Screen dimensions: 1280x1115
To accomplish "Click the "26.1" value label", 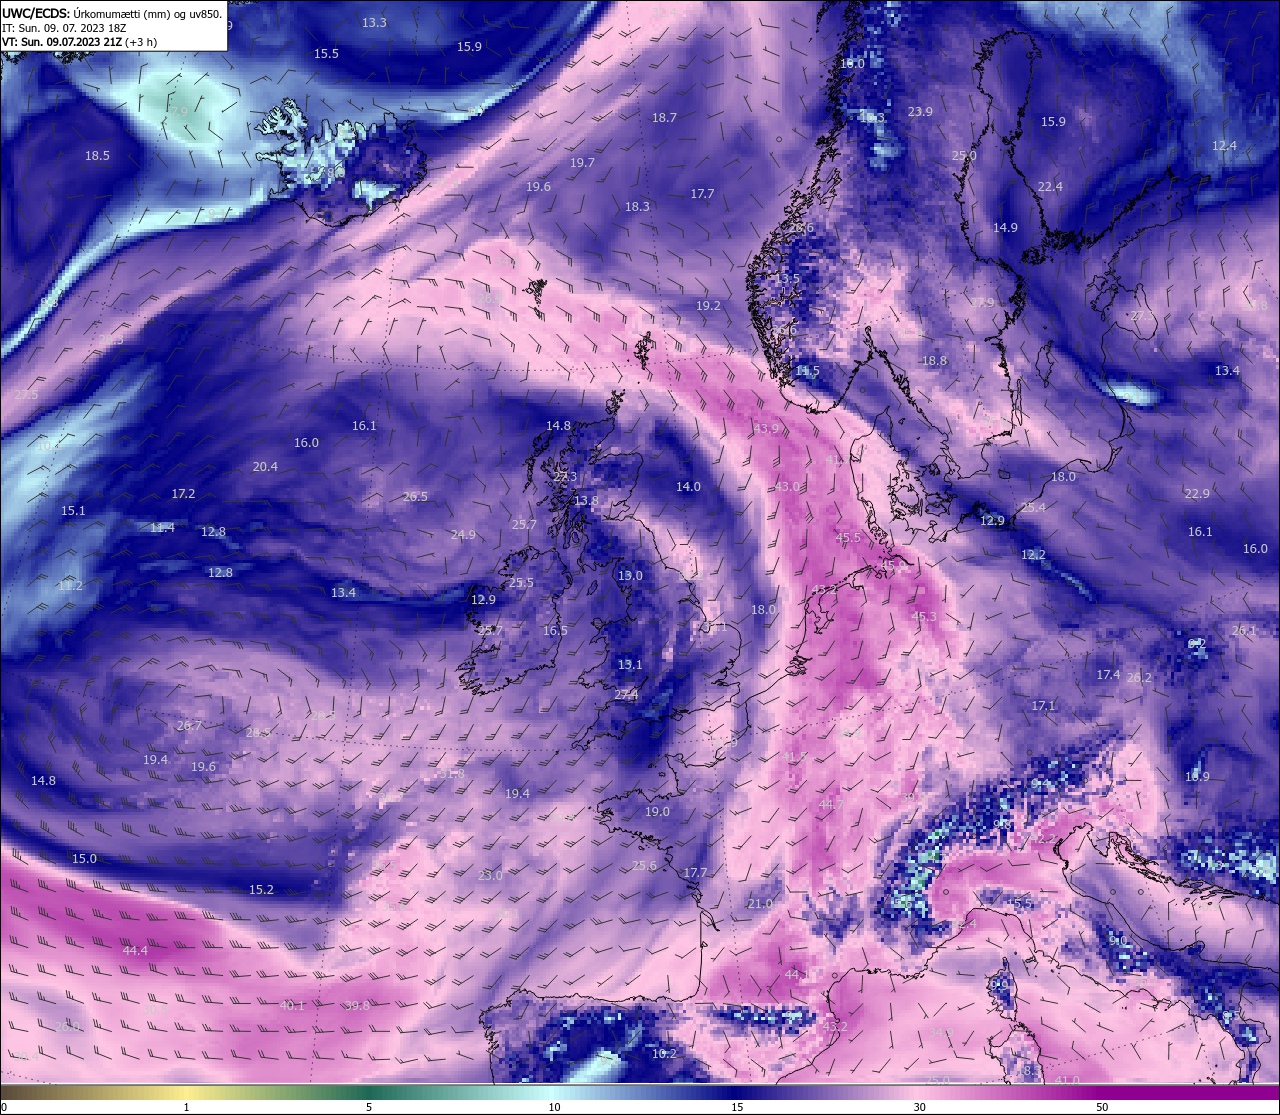I will point(1243,630).
